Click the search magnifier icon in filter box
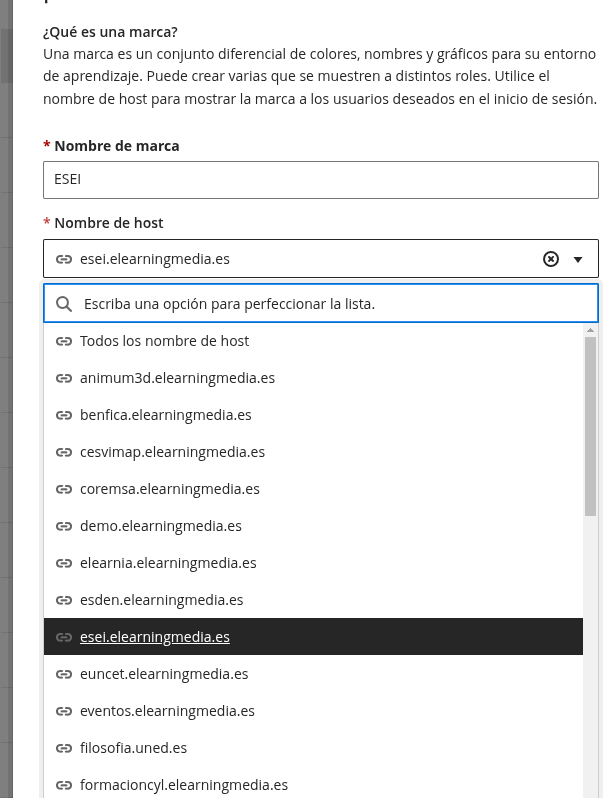The image size is (607, 798). (x=64, y=304)
